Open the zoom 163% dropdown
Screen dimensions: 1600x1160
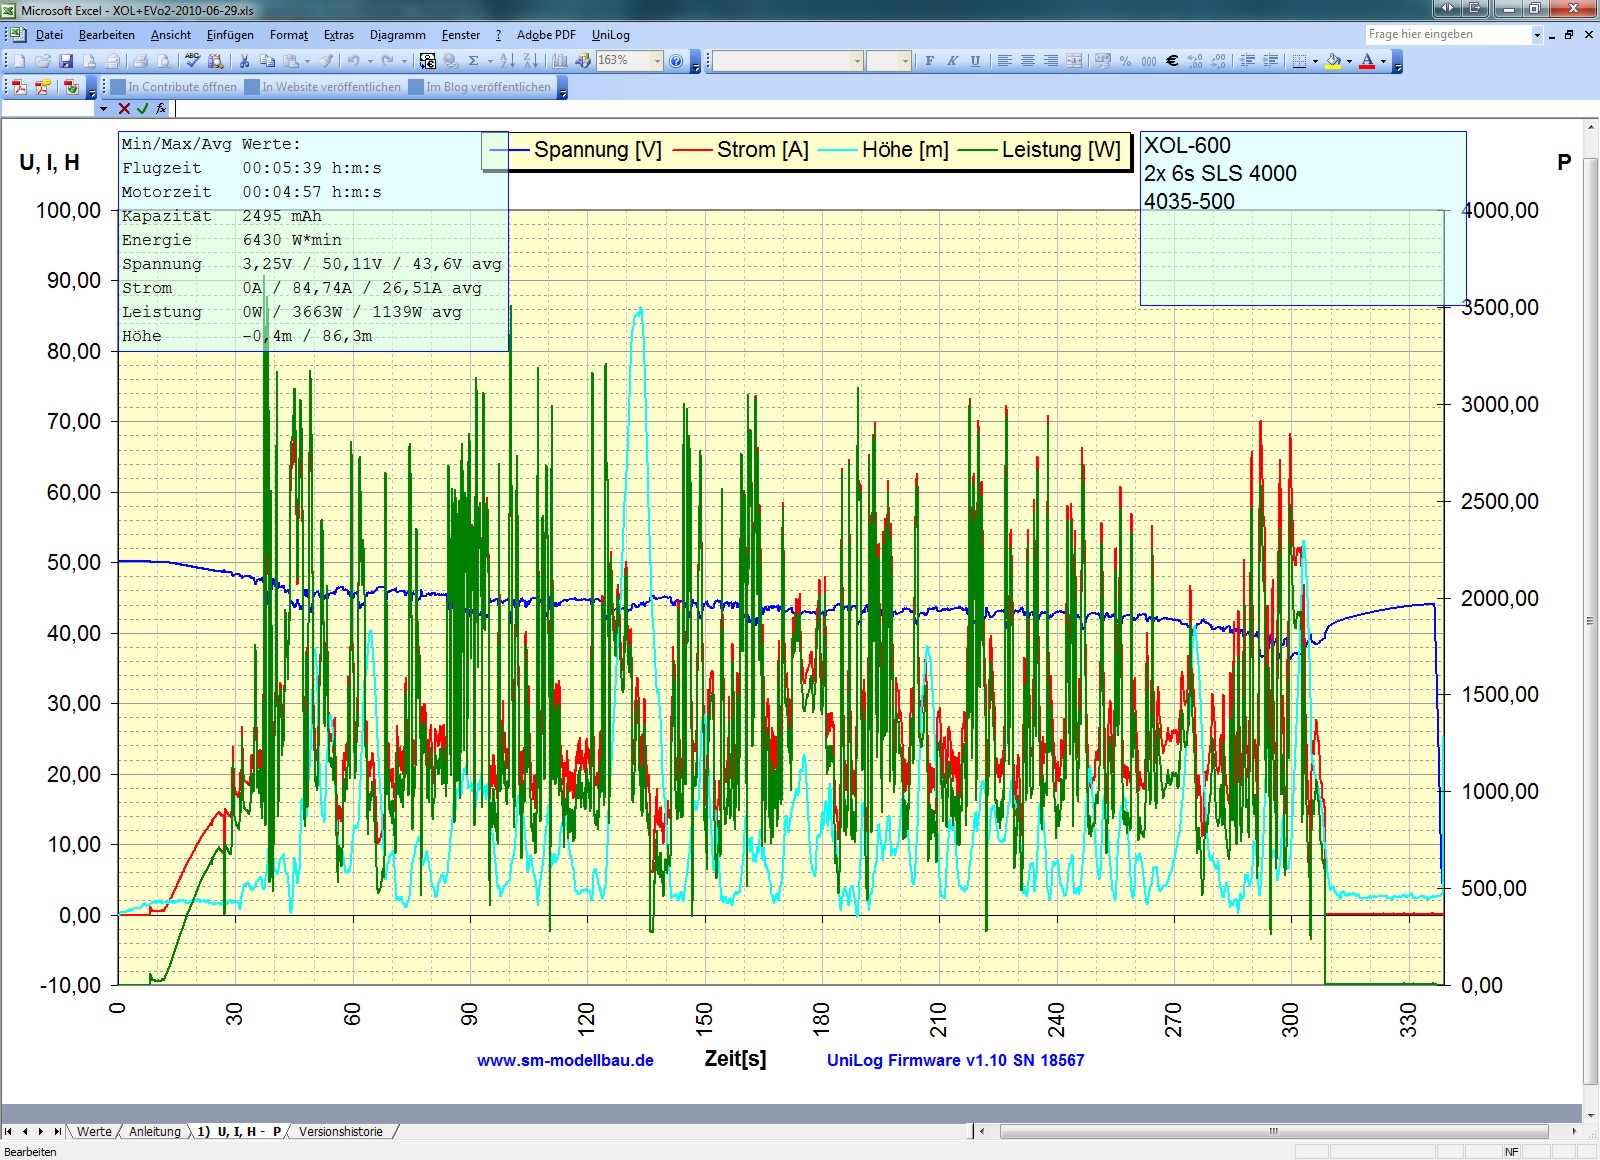tap(657, 61)
